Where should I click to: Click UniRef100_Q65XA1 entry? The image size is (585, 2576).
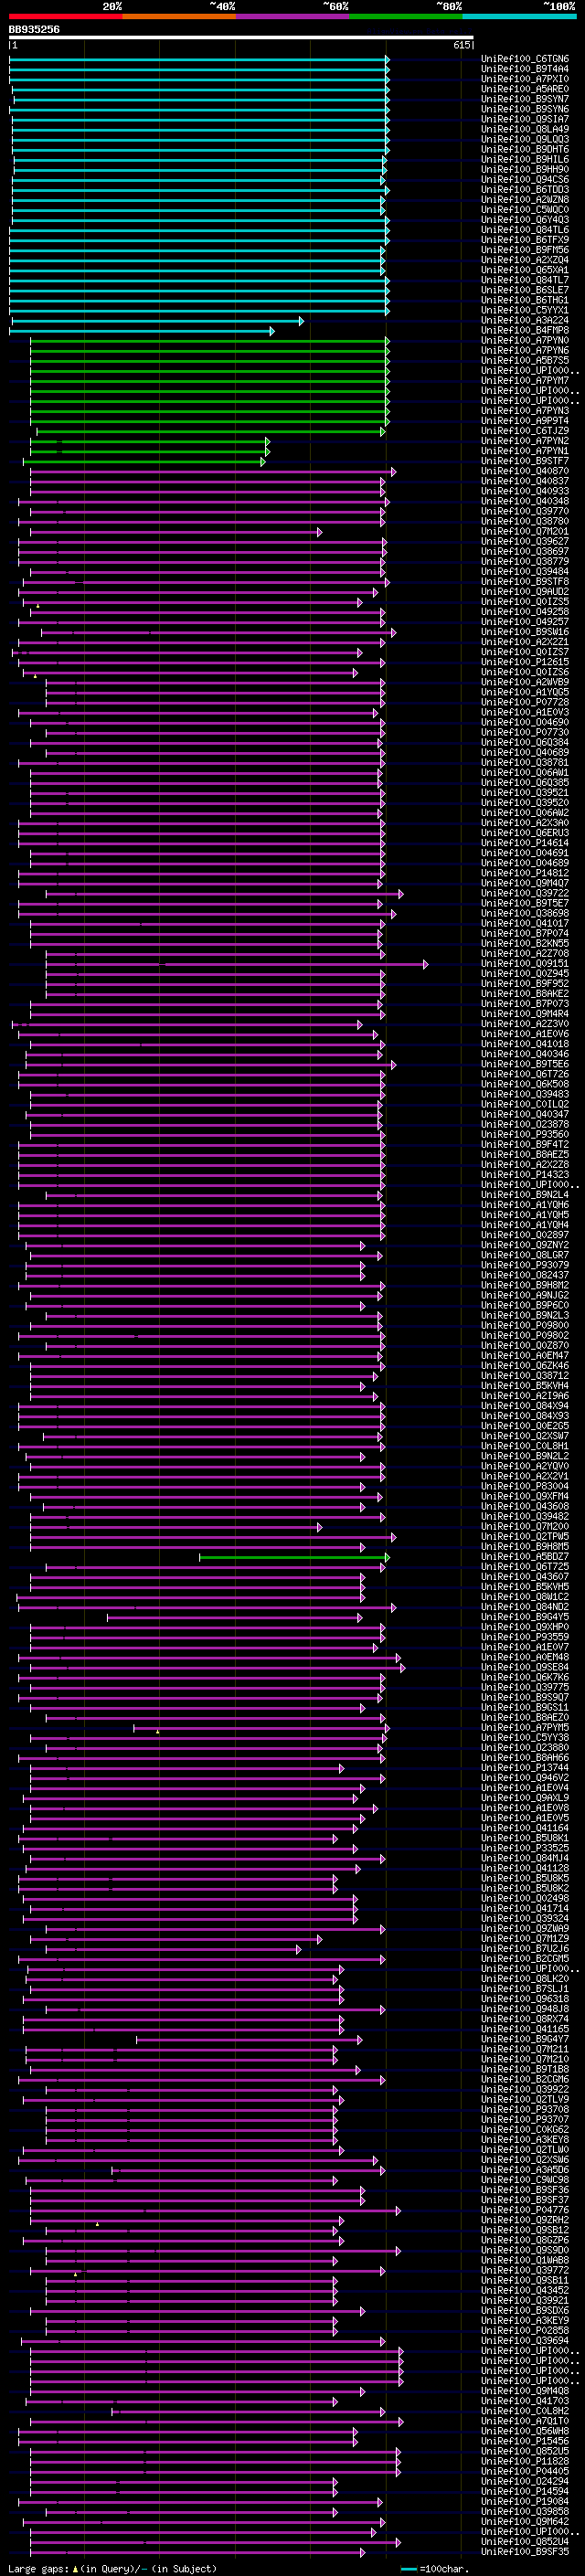(525, 270)
